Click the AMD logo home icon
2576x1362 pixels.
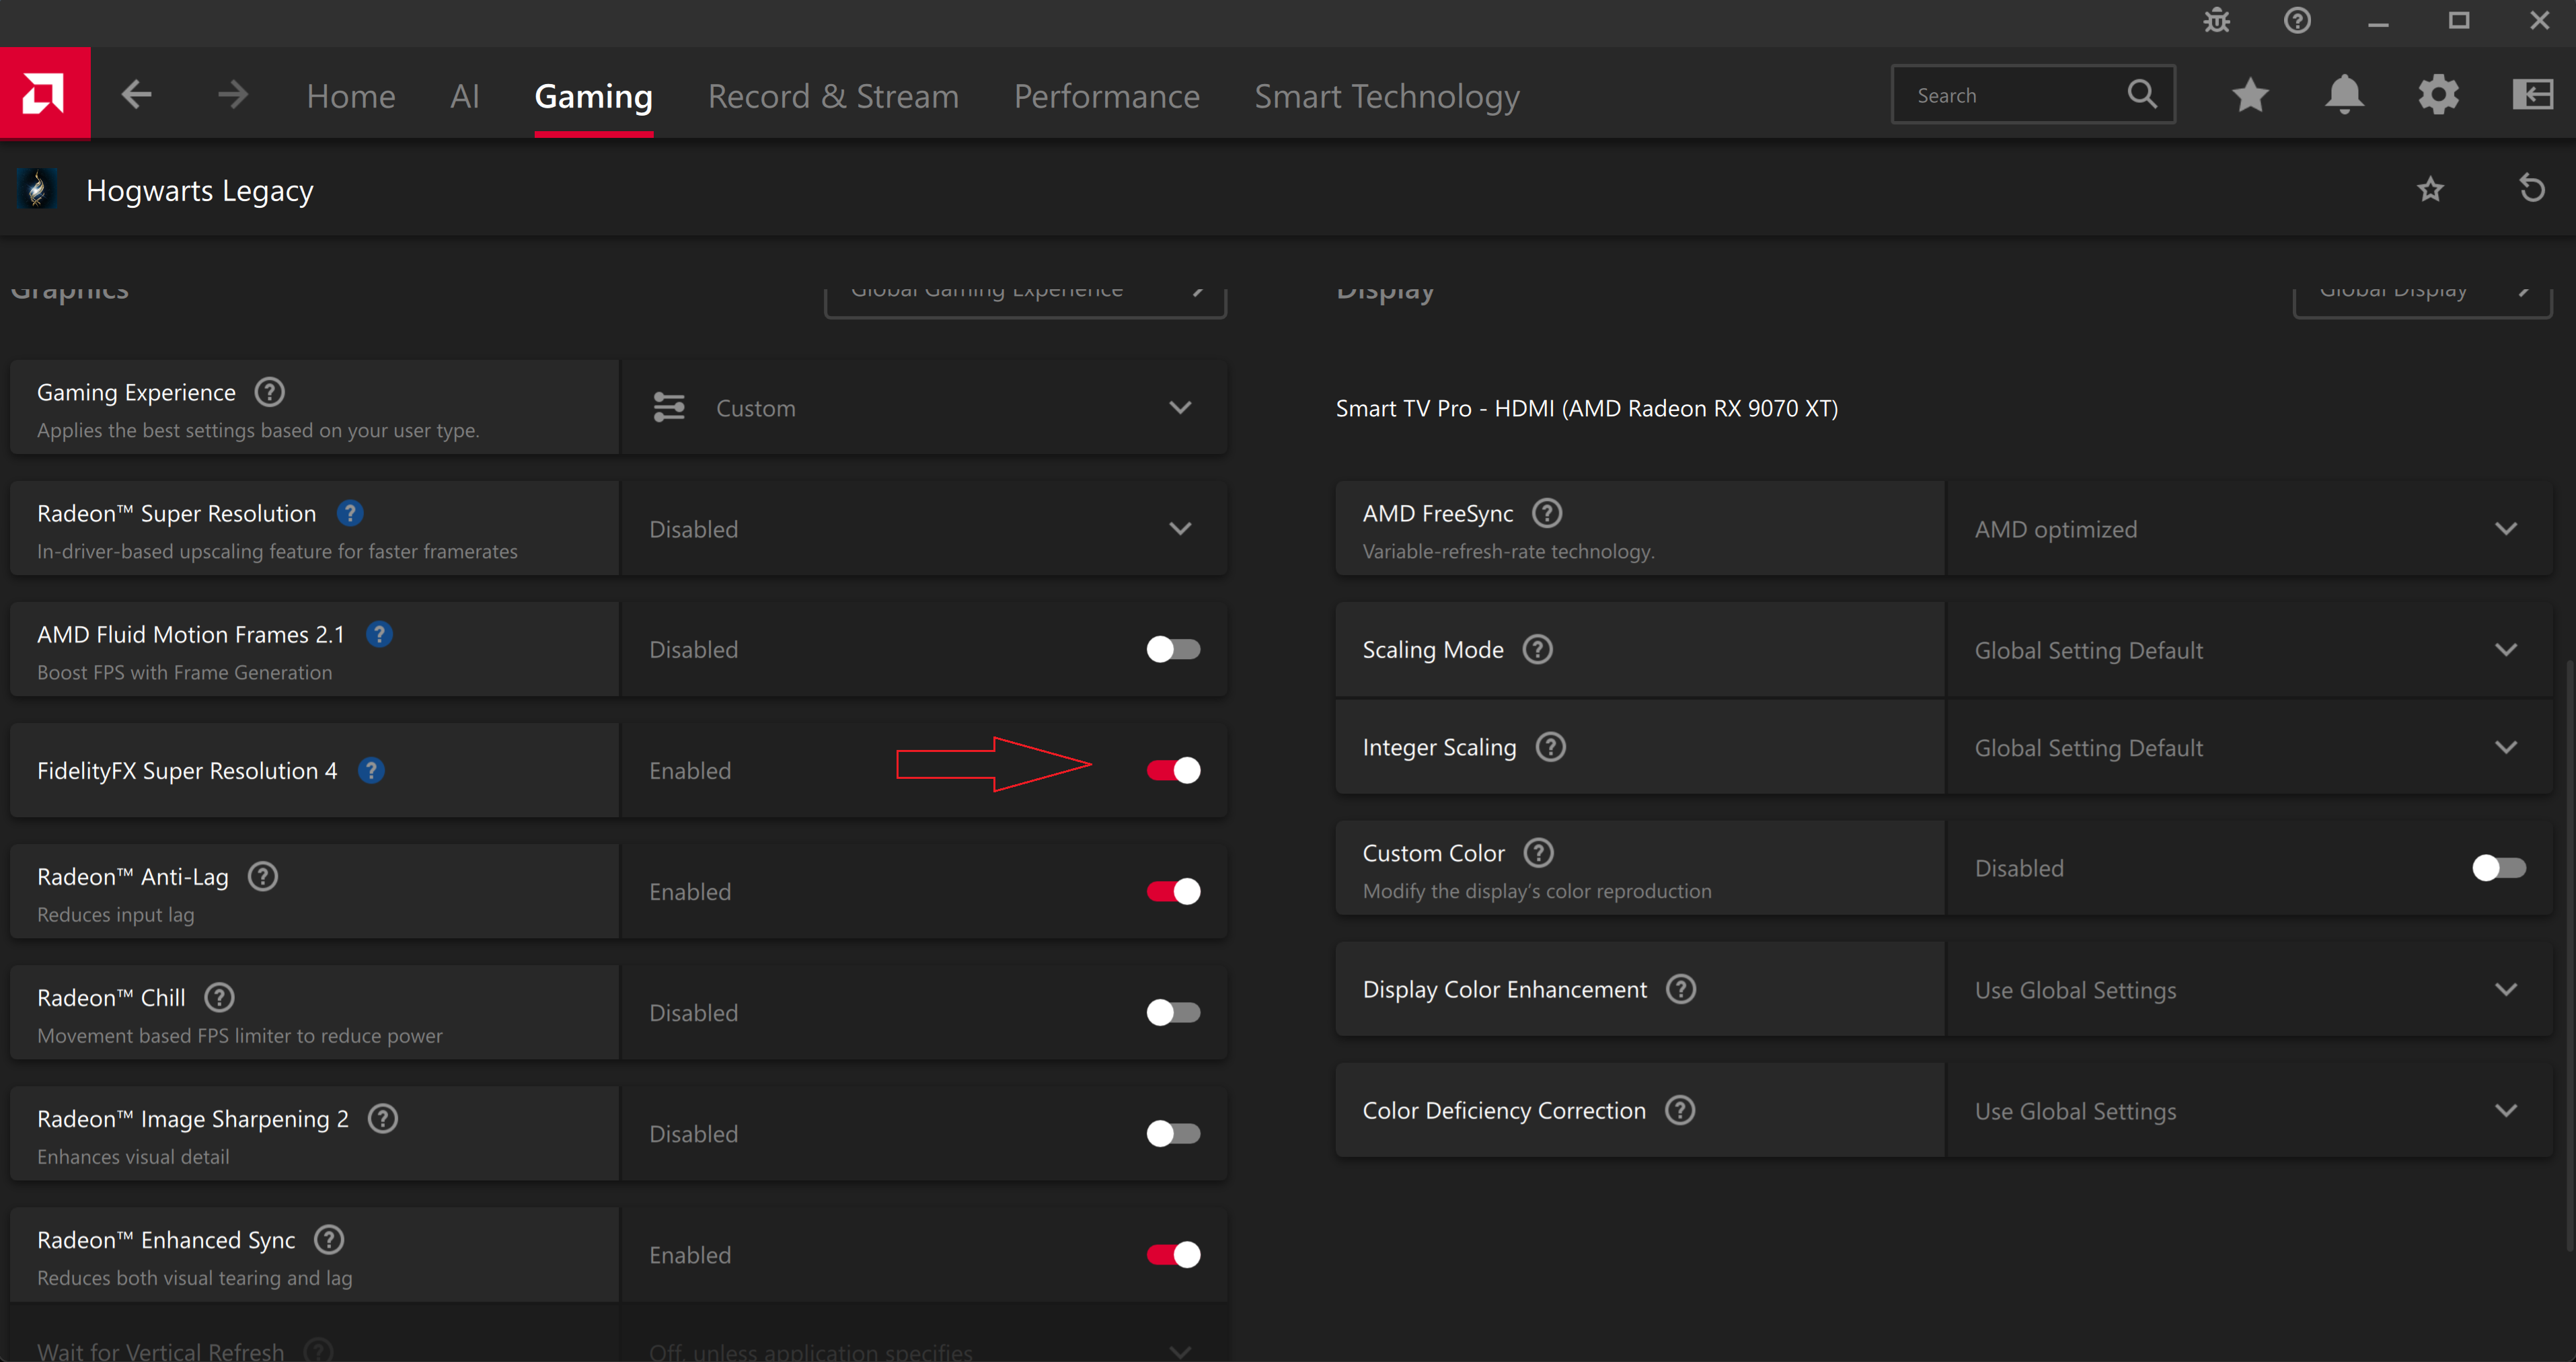44,93
